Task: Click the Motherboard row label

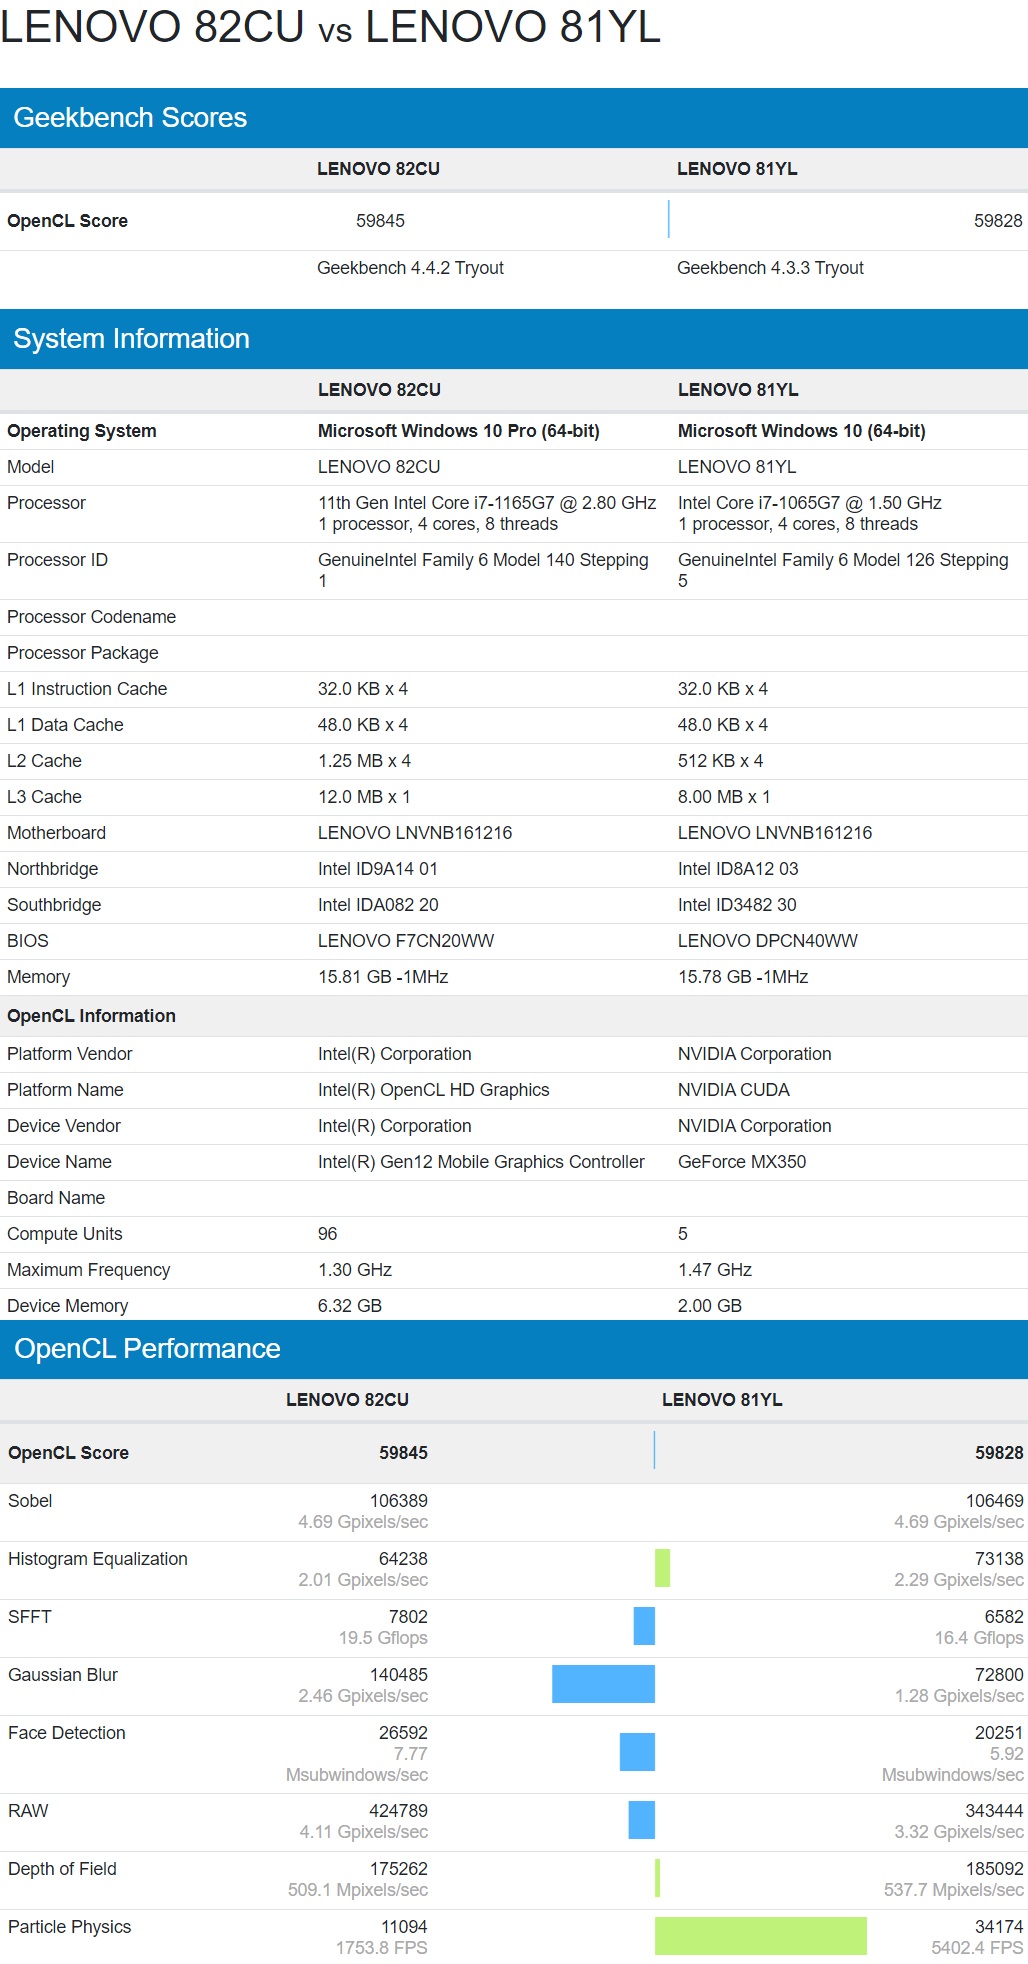Action: point(56,833)
